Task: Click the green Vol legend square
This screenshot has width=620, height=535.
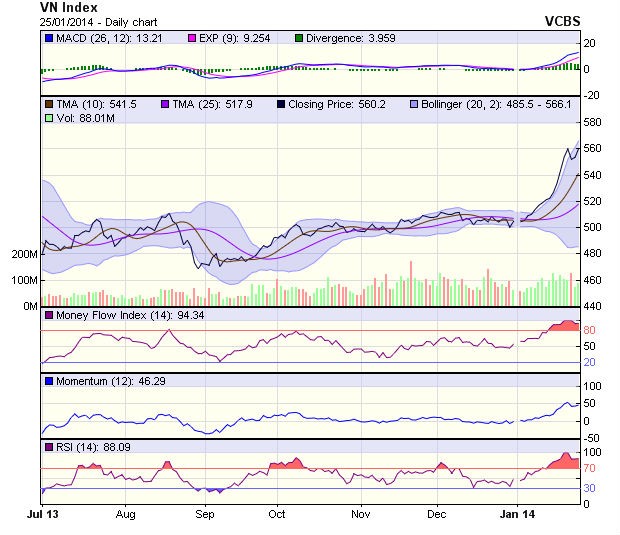Action: [x=48, y=118]
